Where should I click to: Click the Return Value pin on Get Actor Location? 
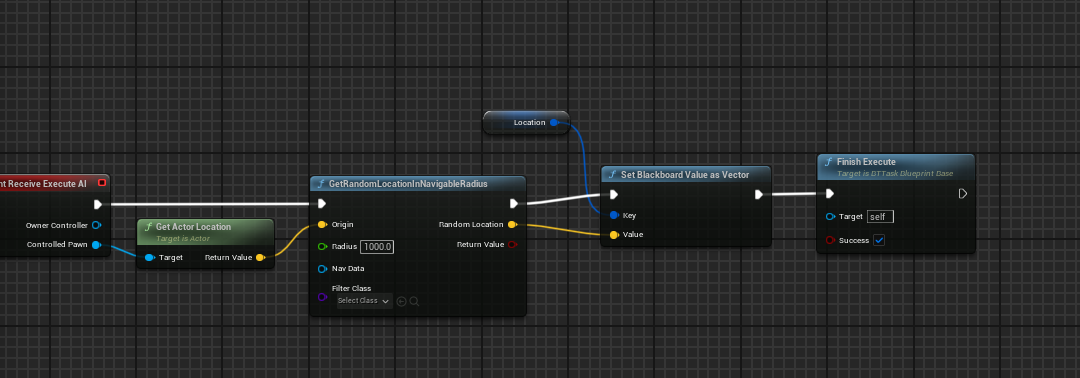pos(260,258)
